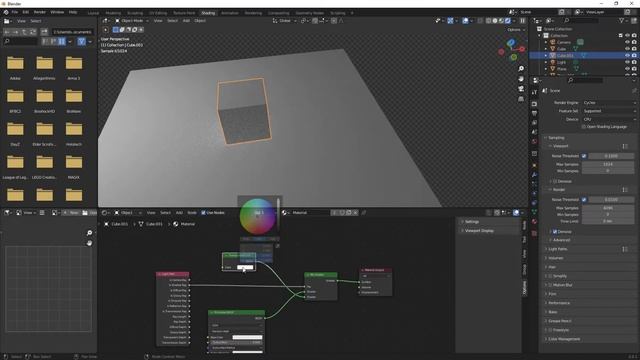Expand the Light Paths panel
The image size is (640, 360).
coord(558,249)
